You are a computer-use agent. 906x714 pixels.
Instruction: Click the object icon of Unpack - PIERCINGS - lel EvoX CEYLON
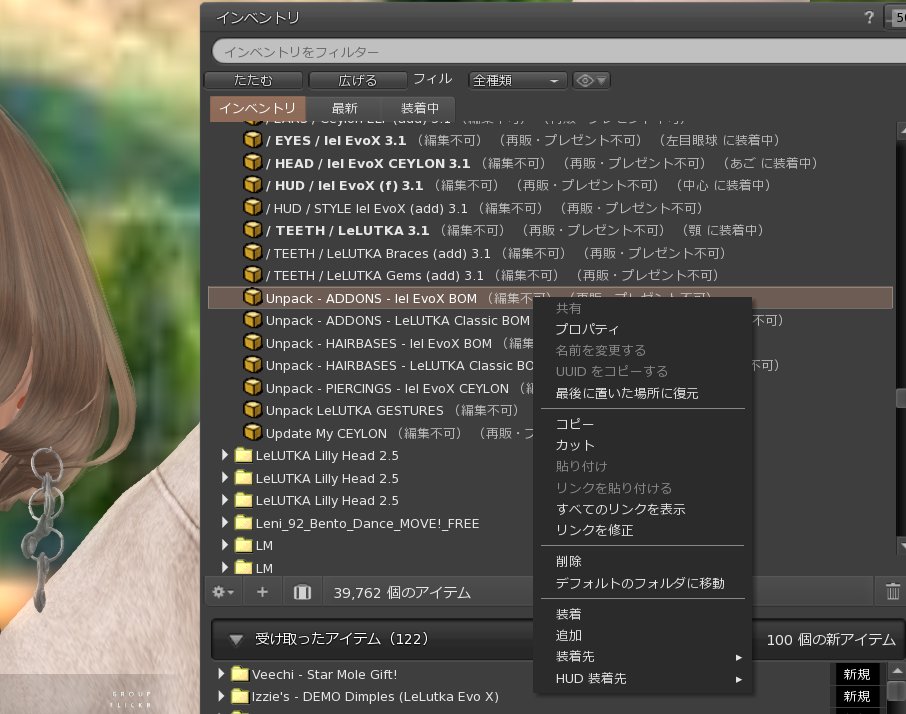click(x=253, y=388)
